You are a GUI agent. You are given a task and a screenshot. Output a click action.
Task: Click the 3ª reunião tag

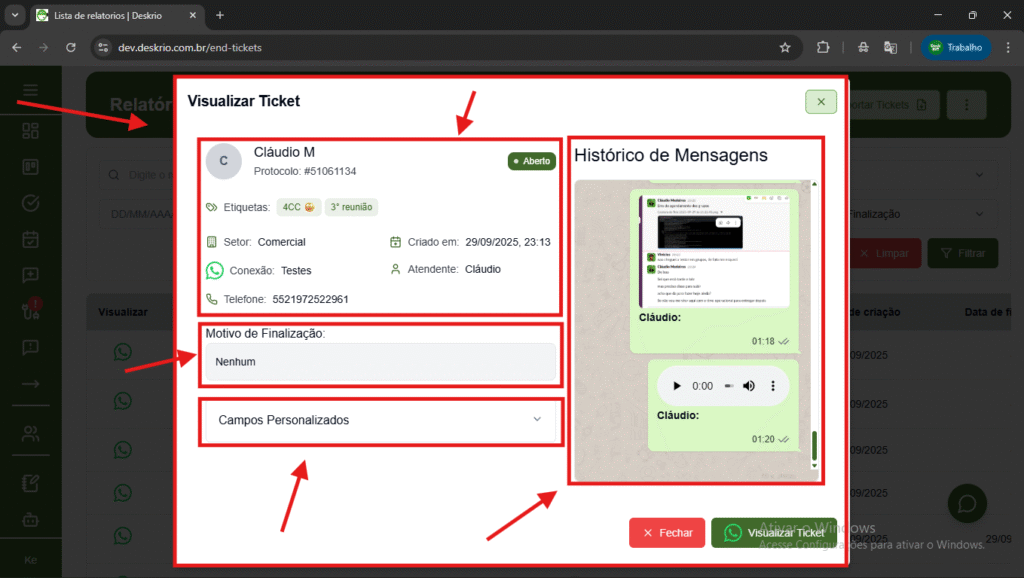pos(351,207)
